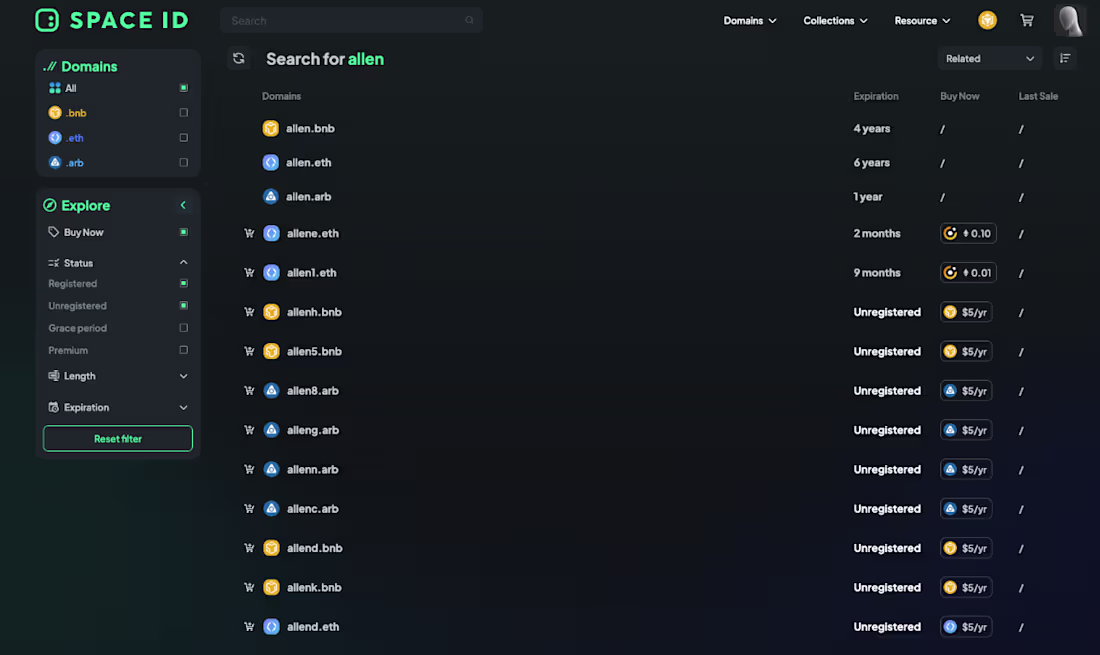Check the .arb domain filter
1100x655 pixels.
pyautogui.click(x=184, y=163)
